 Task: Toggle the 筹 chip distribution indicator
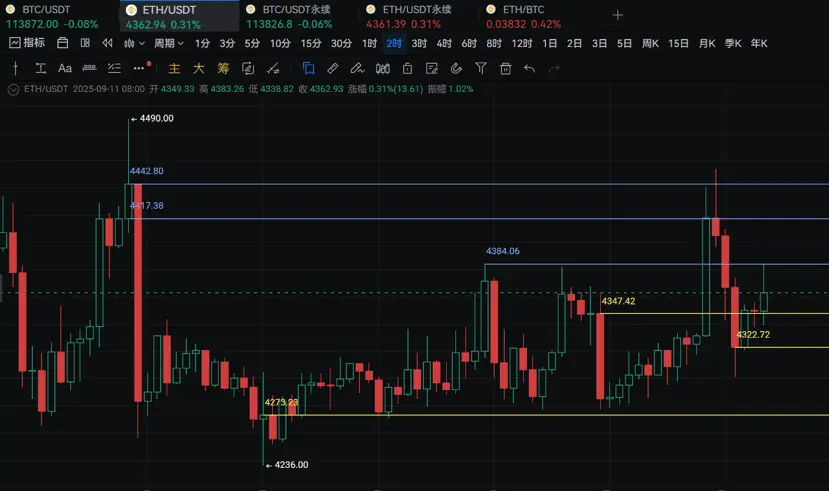[x=223, y=68]
